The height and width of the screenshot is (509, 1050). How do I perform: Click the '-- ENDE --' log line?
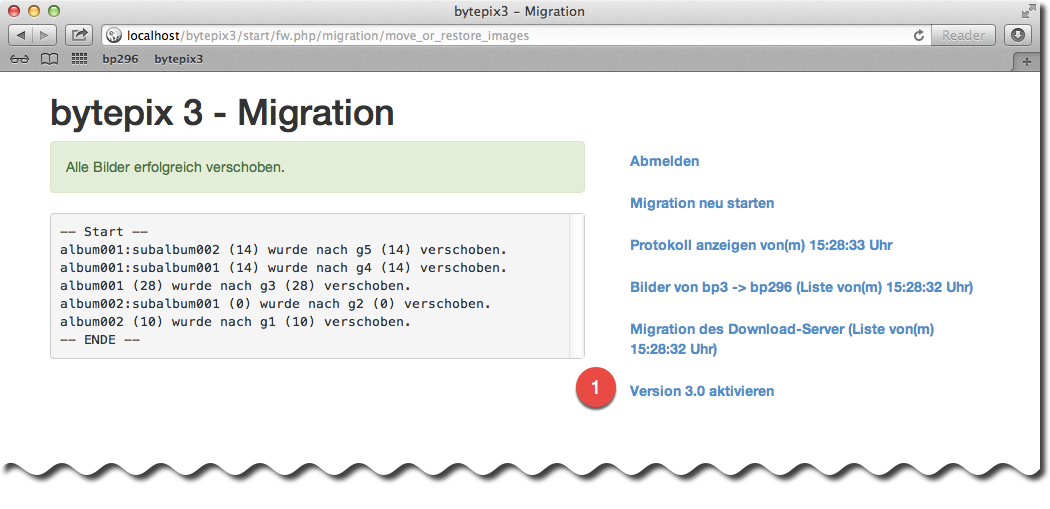tap(100, 340)
